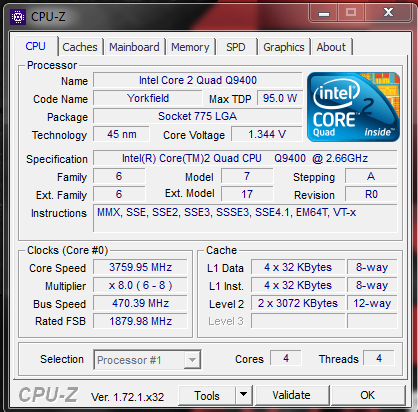Image resolution: width=418 pixels, height=412 pixels.
Task: Go to the SPD tab
Action: [x=236, y=47]
